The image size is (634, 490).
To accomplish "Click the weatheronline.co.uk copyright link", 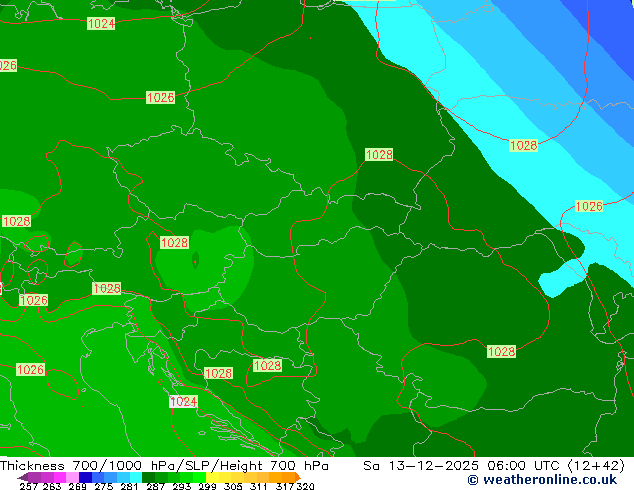I will coord(542,480).
